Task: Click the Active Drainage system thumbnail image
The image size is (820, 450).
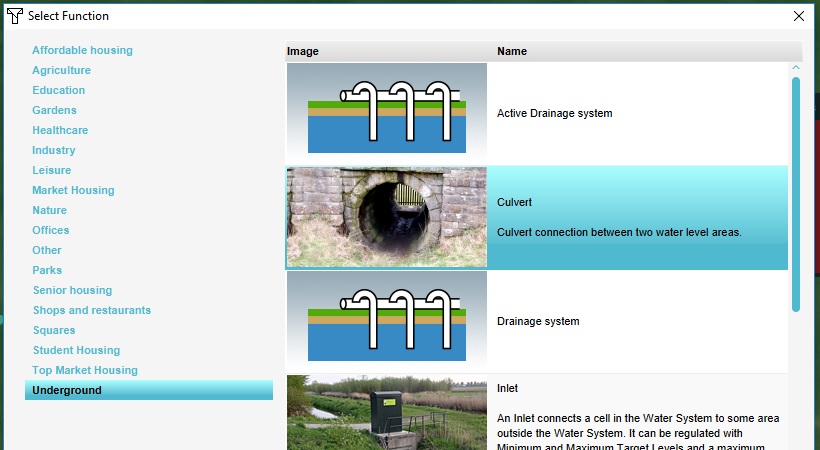Action: pyautogui.click(x=386, y=114)
